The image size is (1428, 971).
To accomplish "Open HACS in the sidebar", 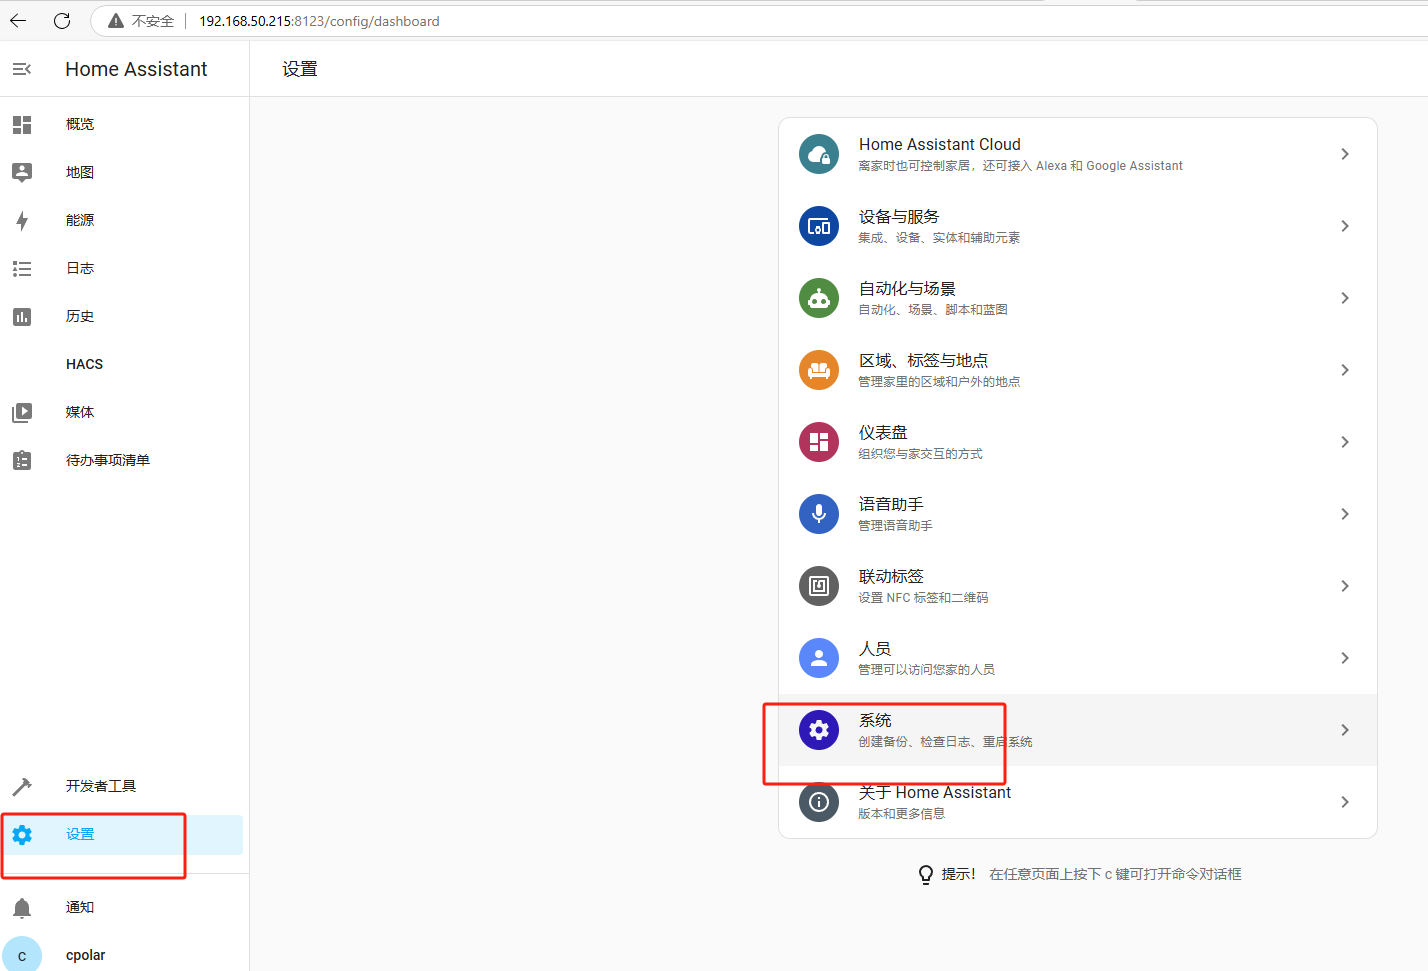I will pos(124,364).
